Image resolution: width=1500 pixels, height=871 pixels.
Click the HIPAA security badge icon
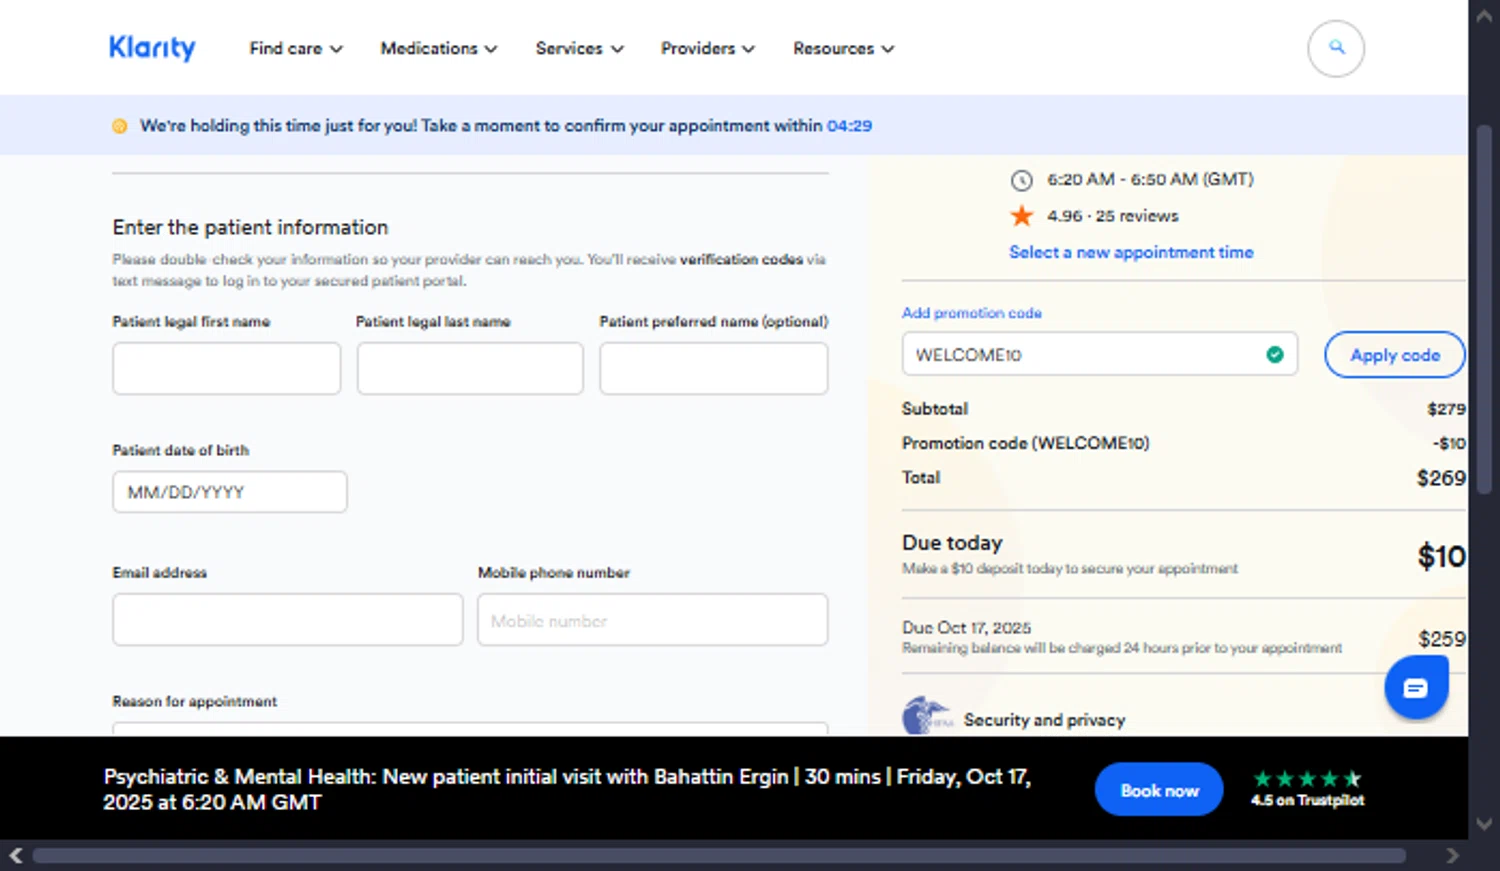(x=927, y=716)
